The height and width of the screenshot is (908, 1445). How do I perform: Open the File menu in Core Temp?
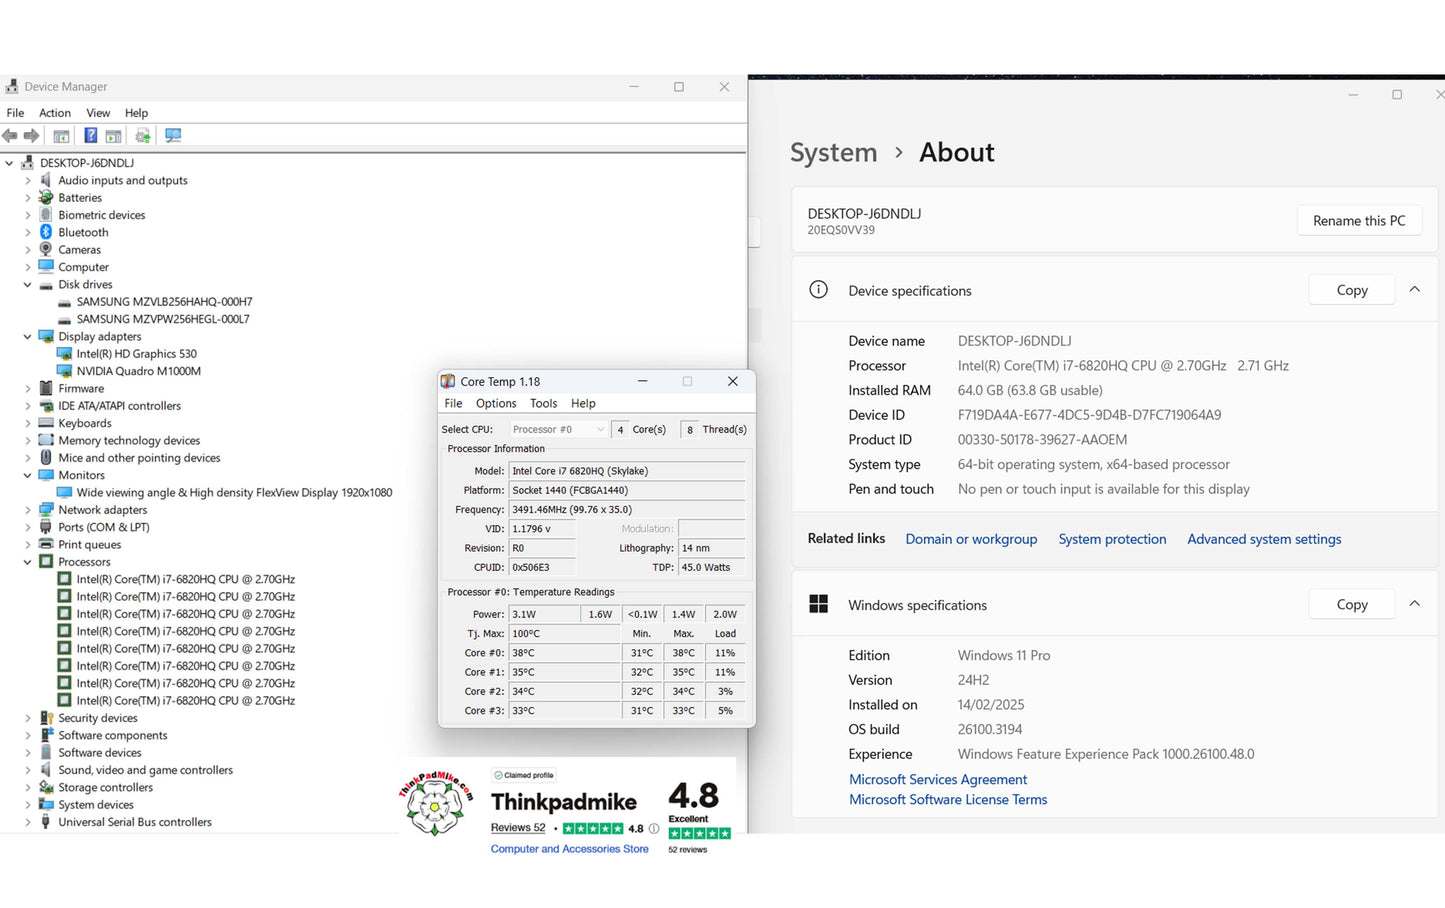pos(453,403)
